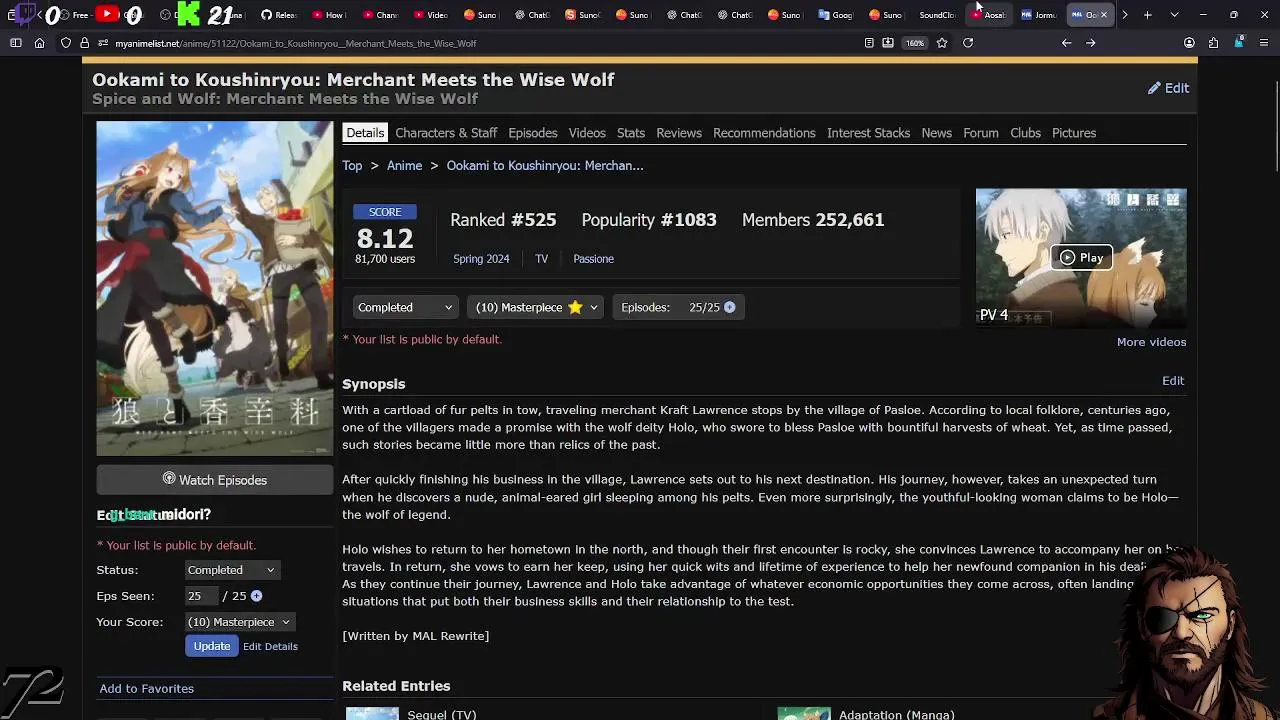Reload the page
Viewport: 1280px width, 720px height.
pos(968,43)
